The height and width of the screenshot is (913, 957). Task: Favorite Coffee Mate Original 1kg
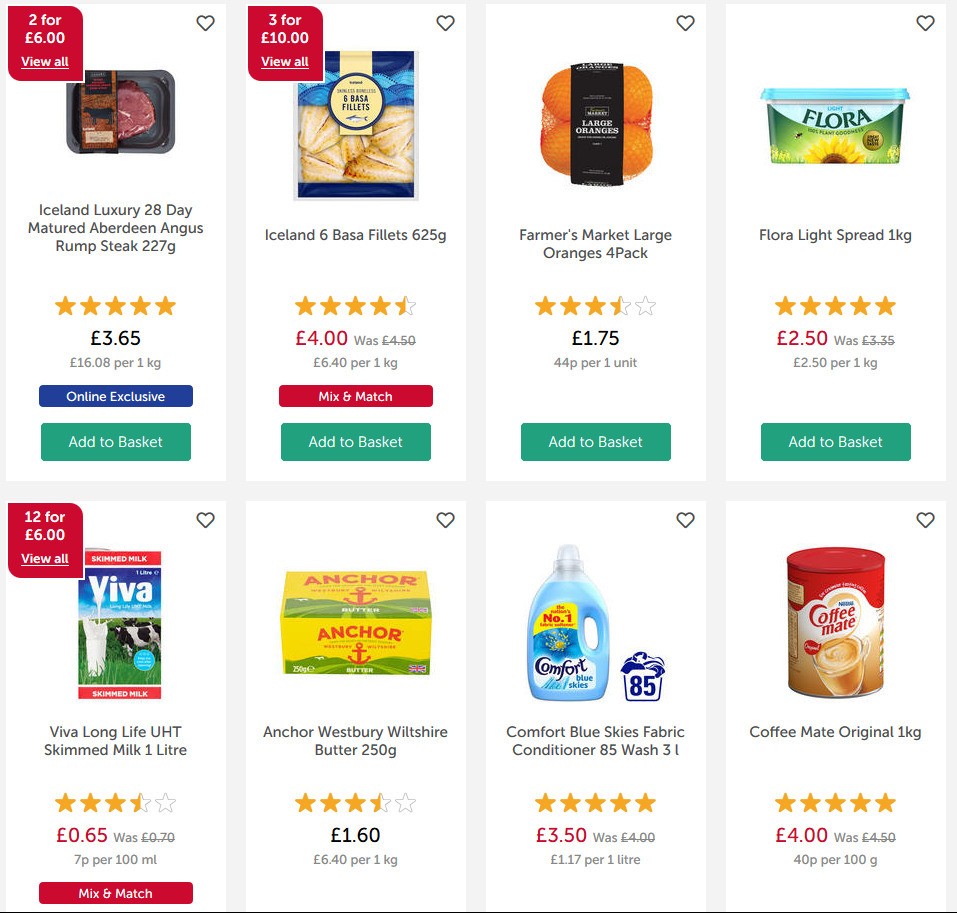coord(925,520)
